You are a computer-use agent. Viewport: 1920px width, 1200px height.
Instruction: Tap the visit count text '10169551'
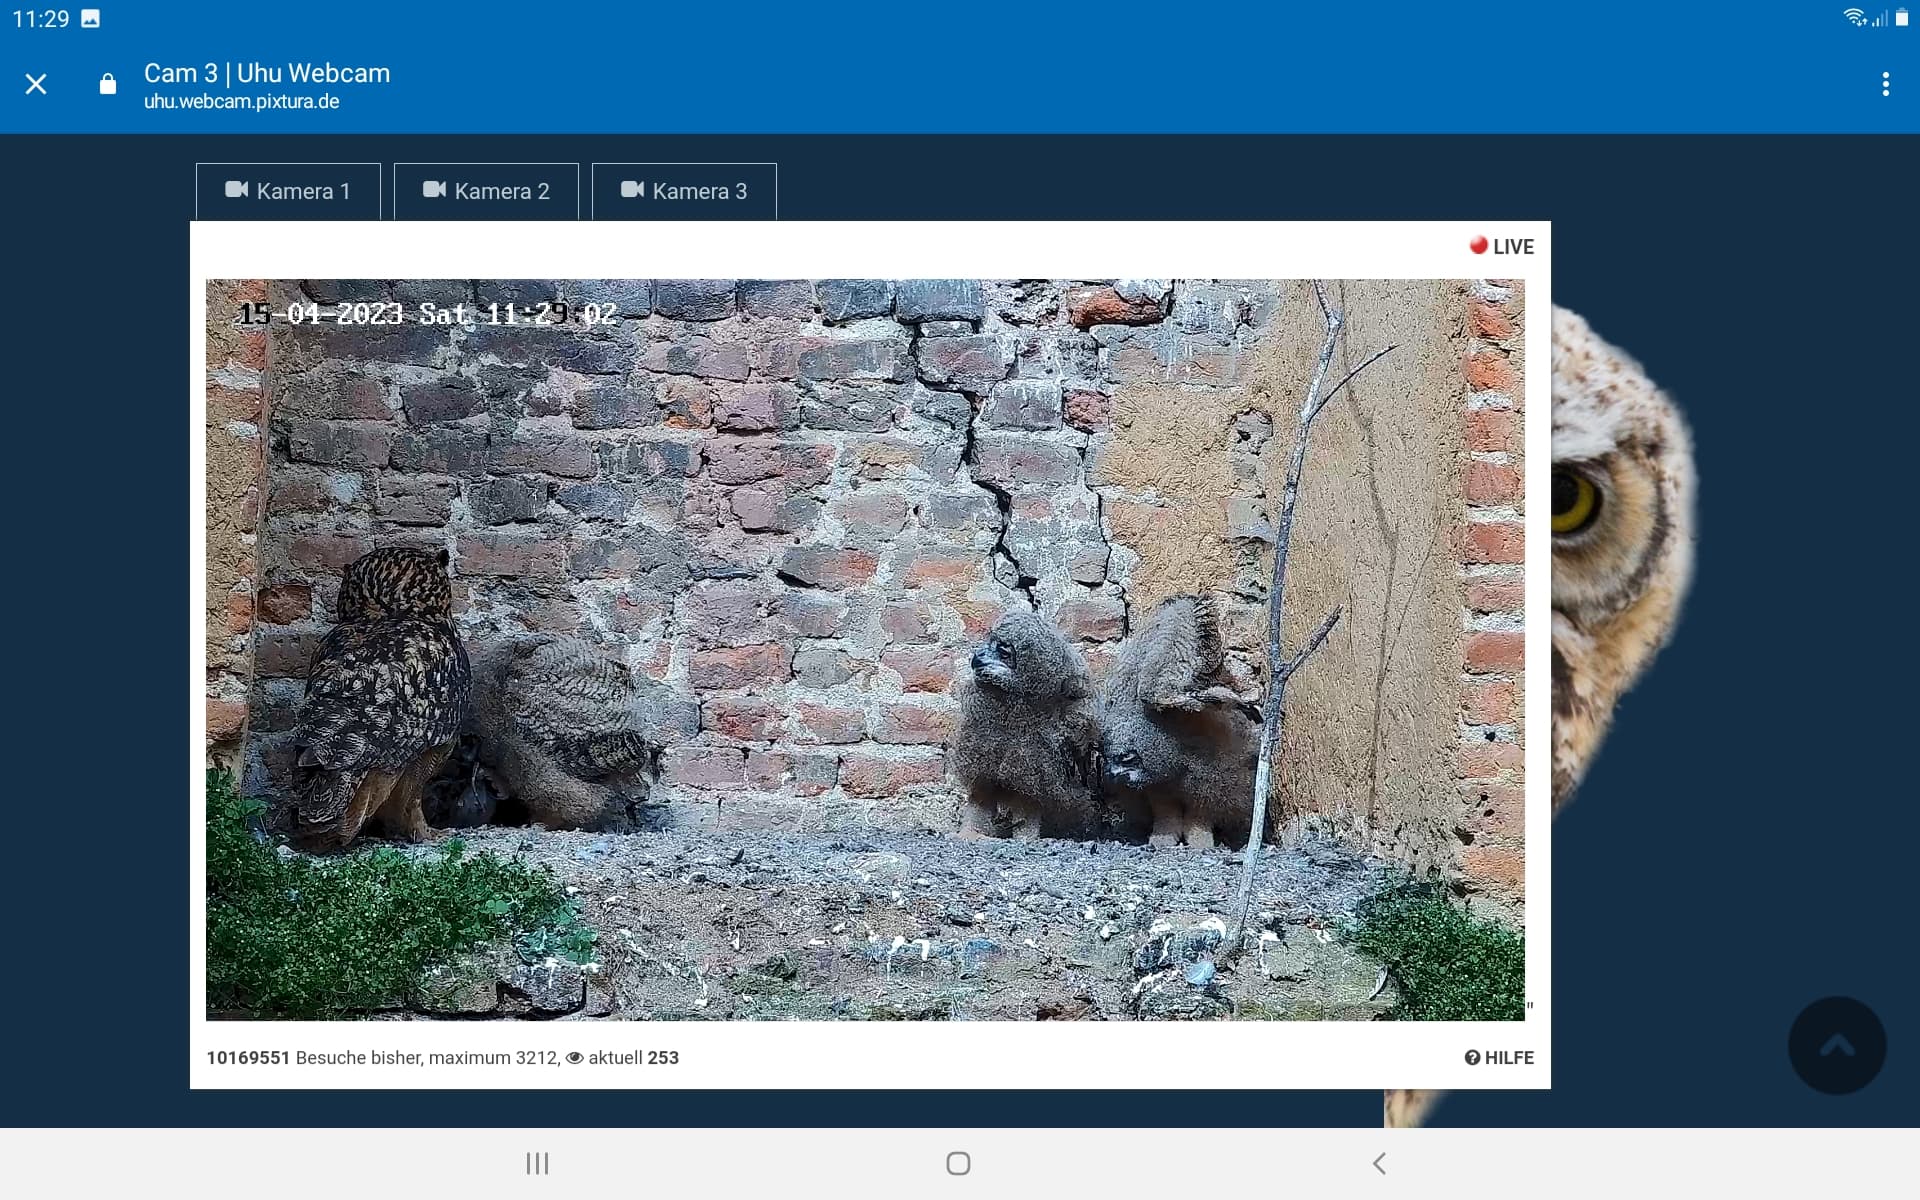[x=248, y=1058]
